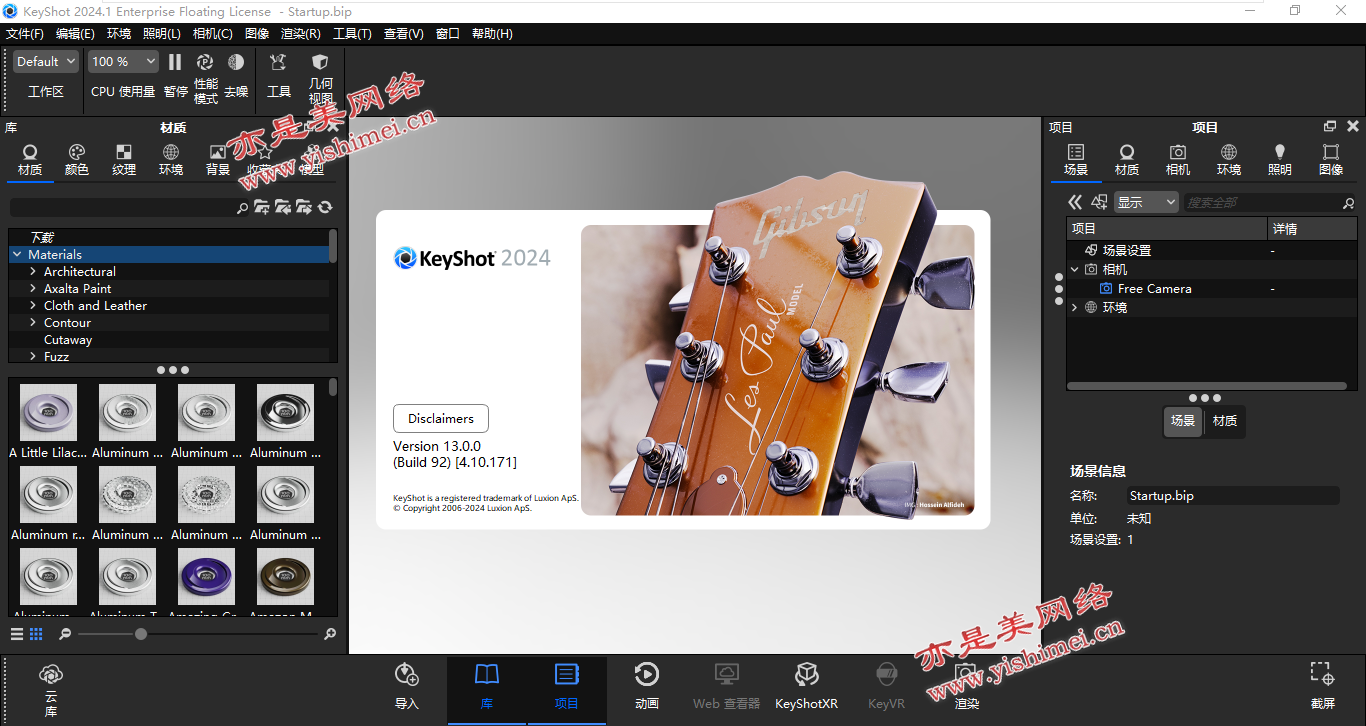Click the export folder icon in the library
Screen dimensions: 1366x726
pyautogui.click(x=303, y=207)
